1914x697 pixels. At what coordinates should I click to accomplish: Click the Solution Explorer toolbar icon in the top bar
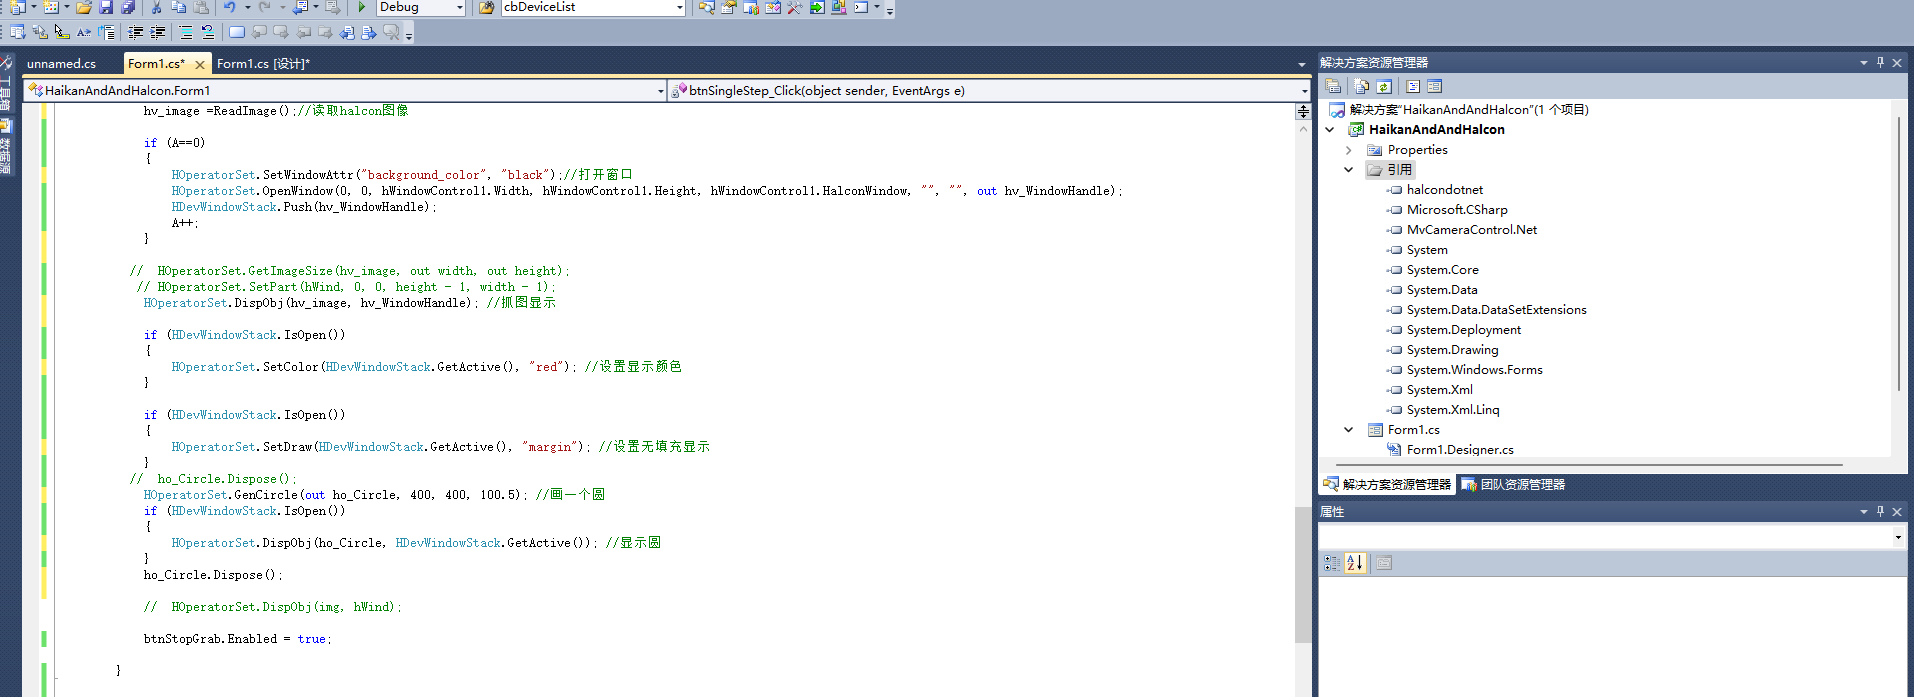click(706, 7)
